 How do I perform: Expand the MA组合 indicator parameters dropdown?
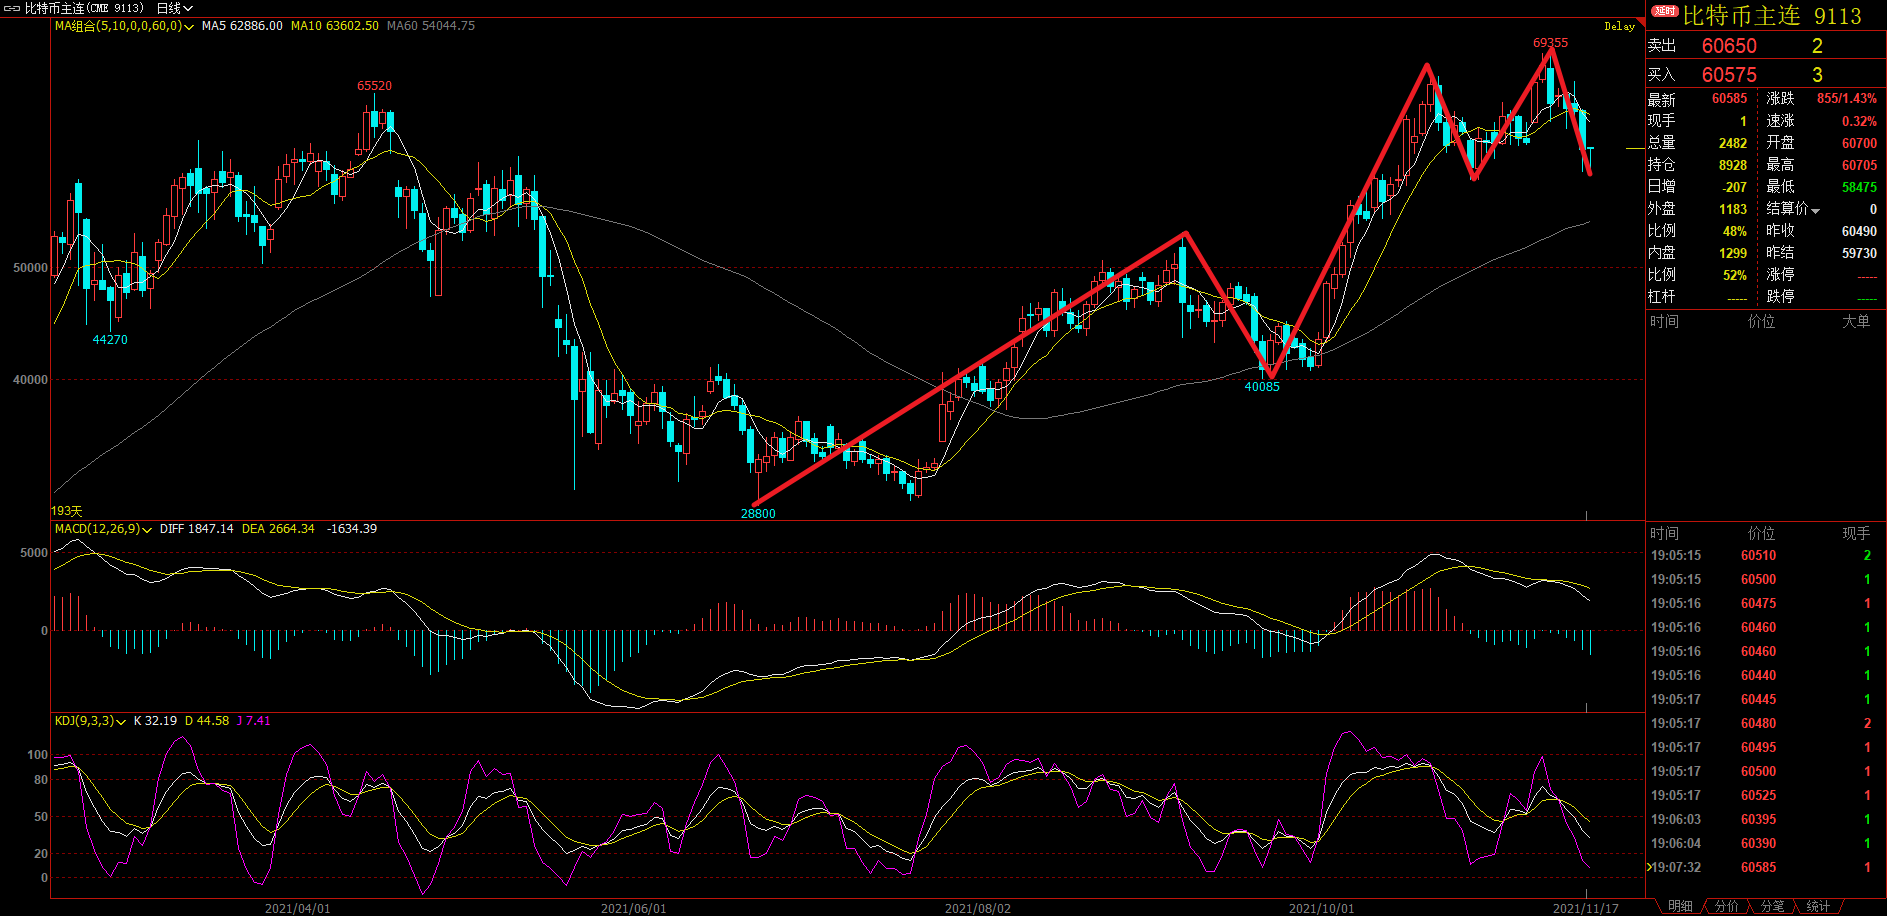pos(189,27)
